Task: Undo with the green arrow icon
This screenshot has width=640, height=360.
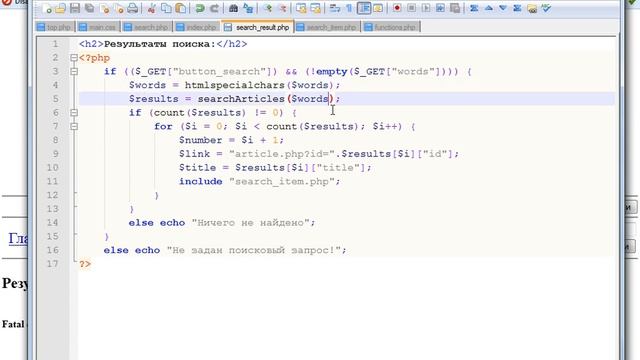Action: [200, 8]
